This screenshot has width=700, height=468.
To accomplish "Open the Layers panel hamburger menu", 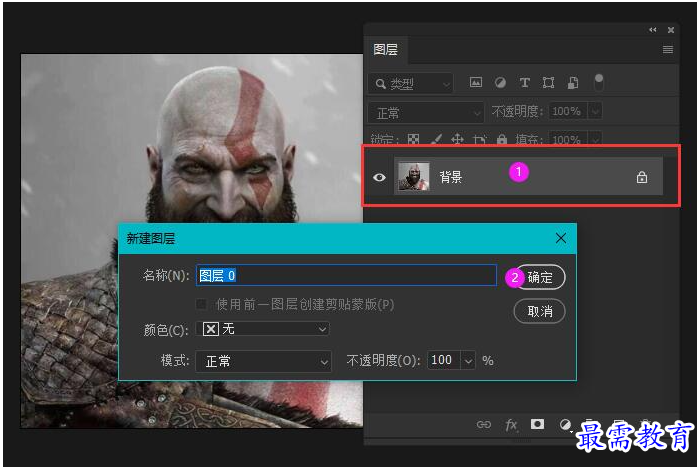I will [667, 50].
